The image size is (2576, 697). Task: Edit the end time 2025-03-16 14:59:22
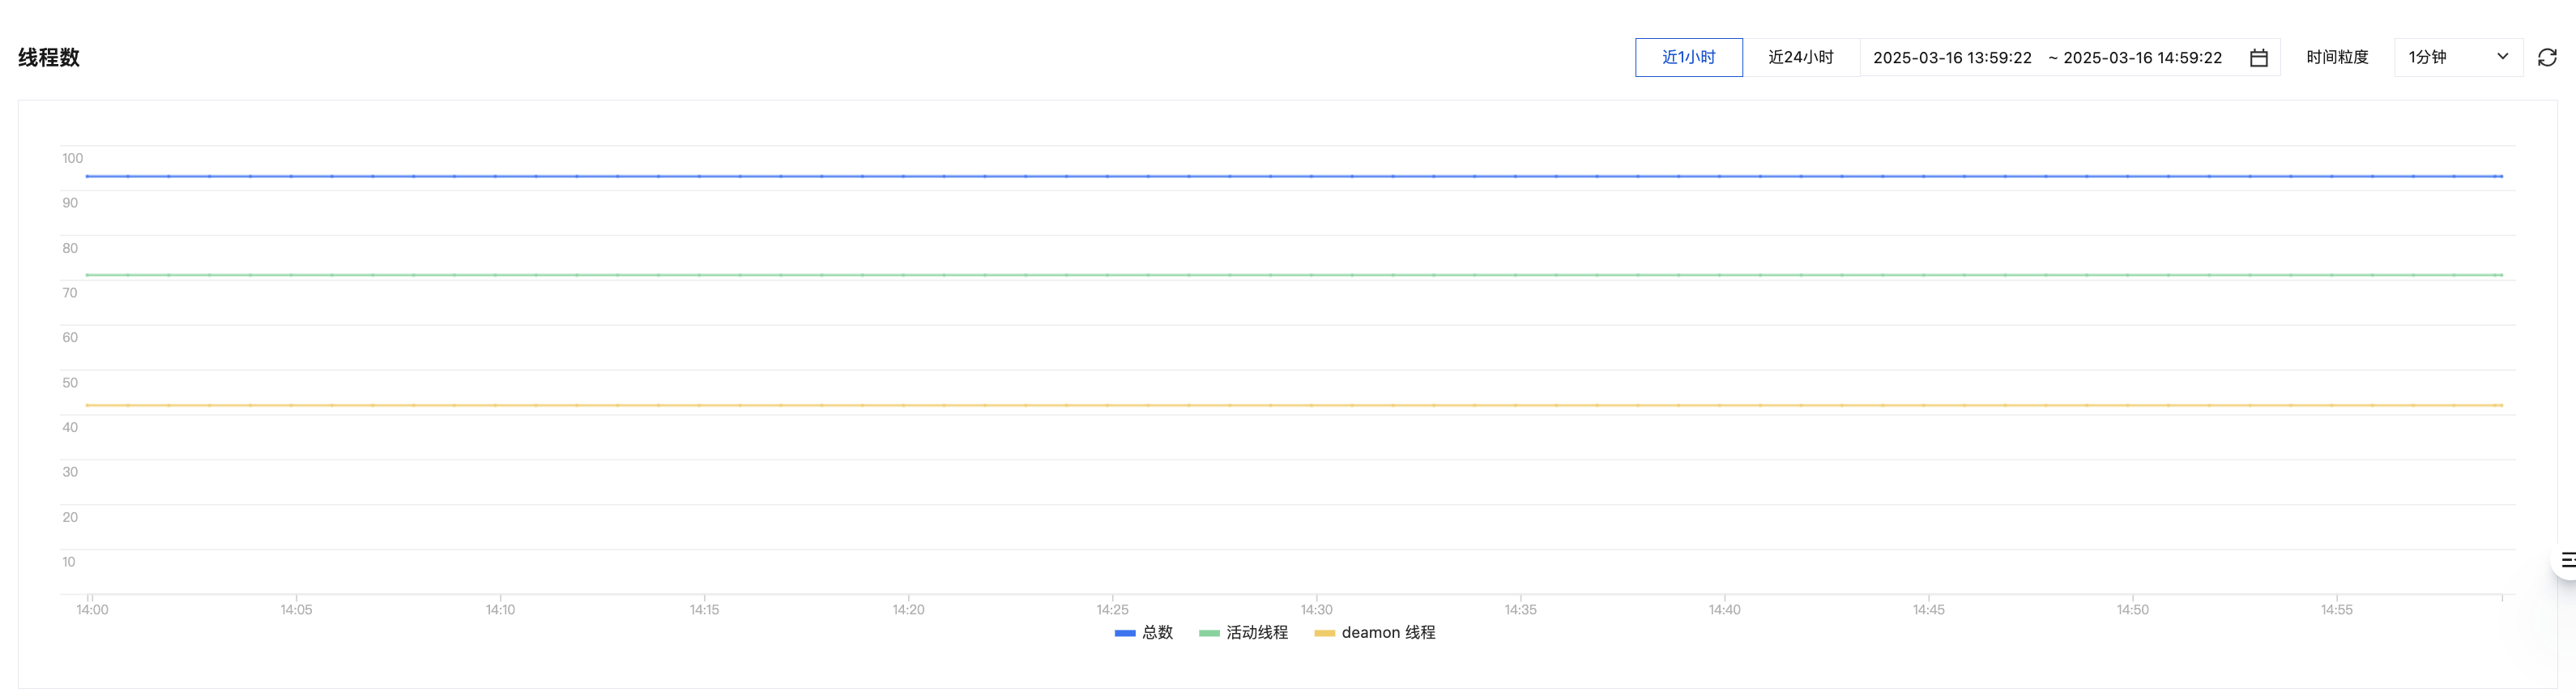click(x=2142, y=58)
